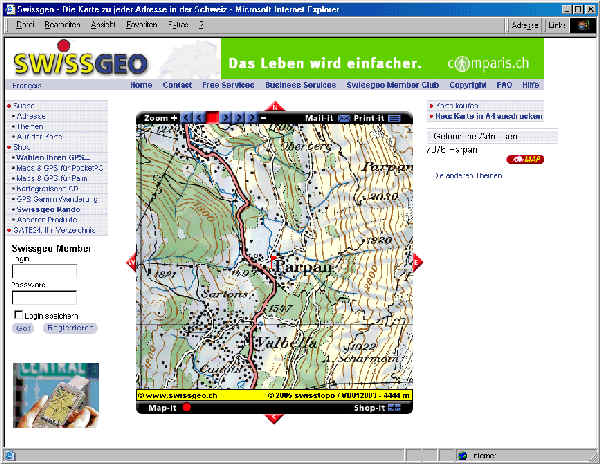This screenshot has height=464, width=600.
Task: Open the Ansicht menu
Action: point(103,25)
